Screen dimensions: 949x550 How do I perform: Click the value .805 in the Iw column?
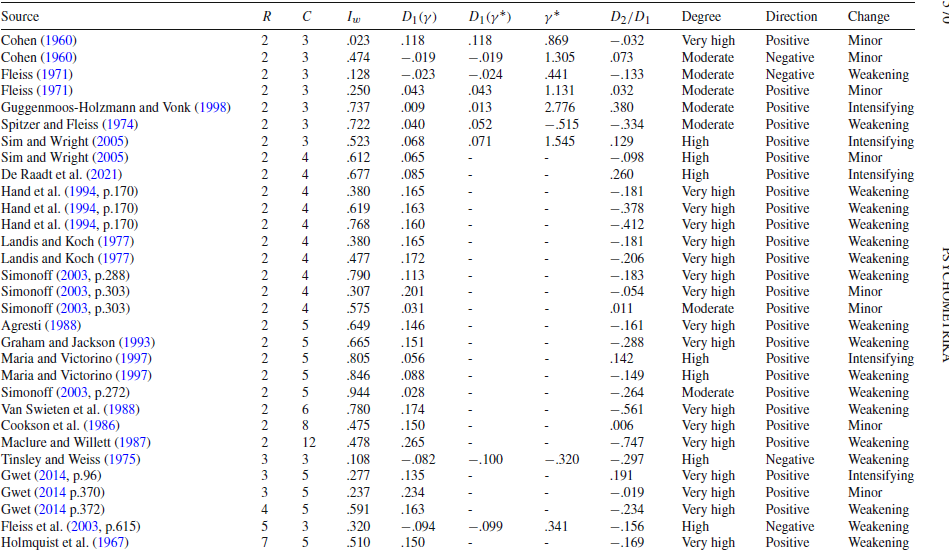[x=358, y=359]
